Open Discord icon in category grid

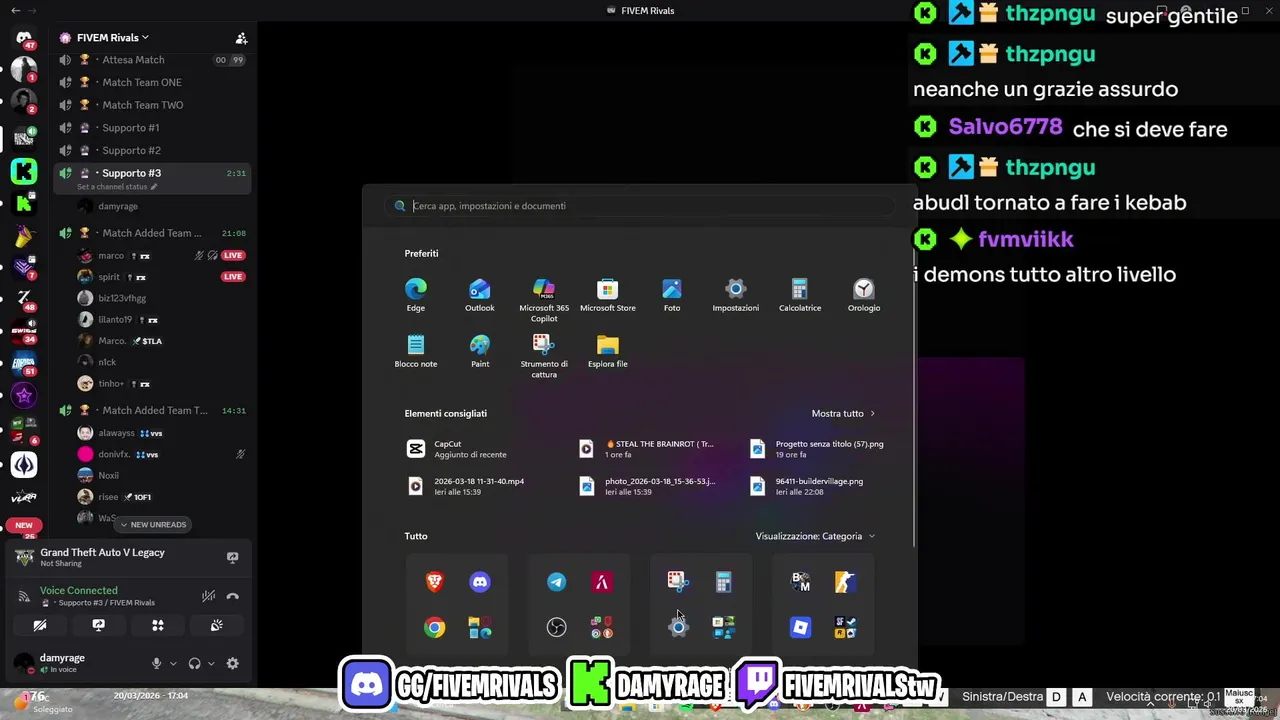point(480,582)
